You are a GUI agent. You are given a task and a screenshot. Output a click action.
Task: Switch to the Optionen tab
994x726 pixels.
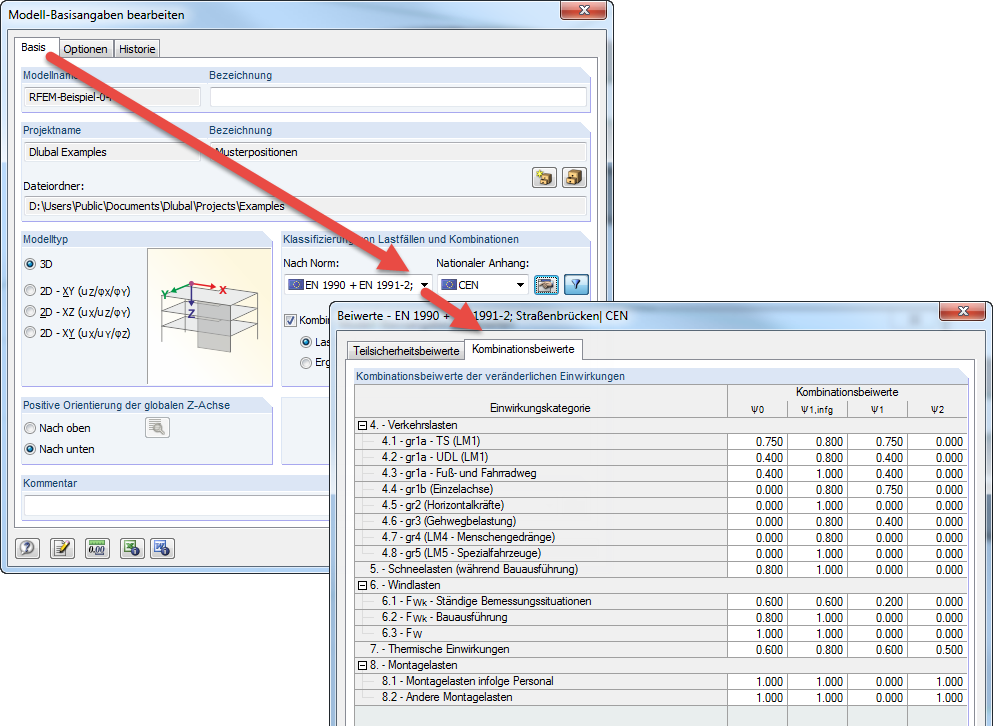pos(86,49)
